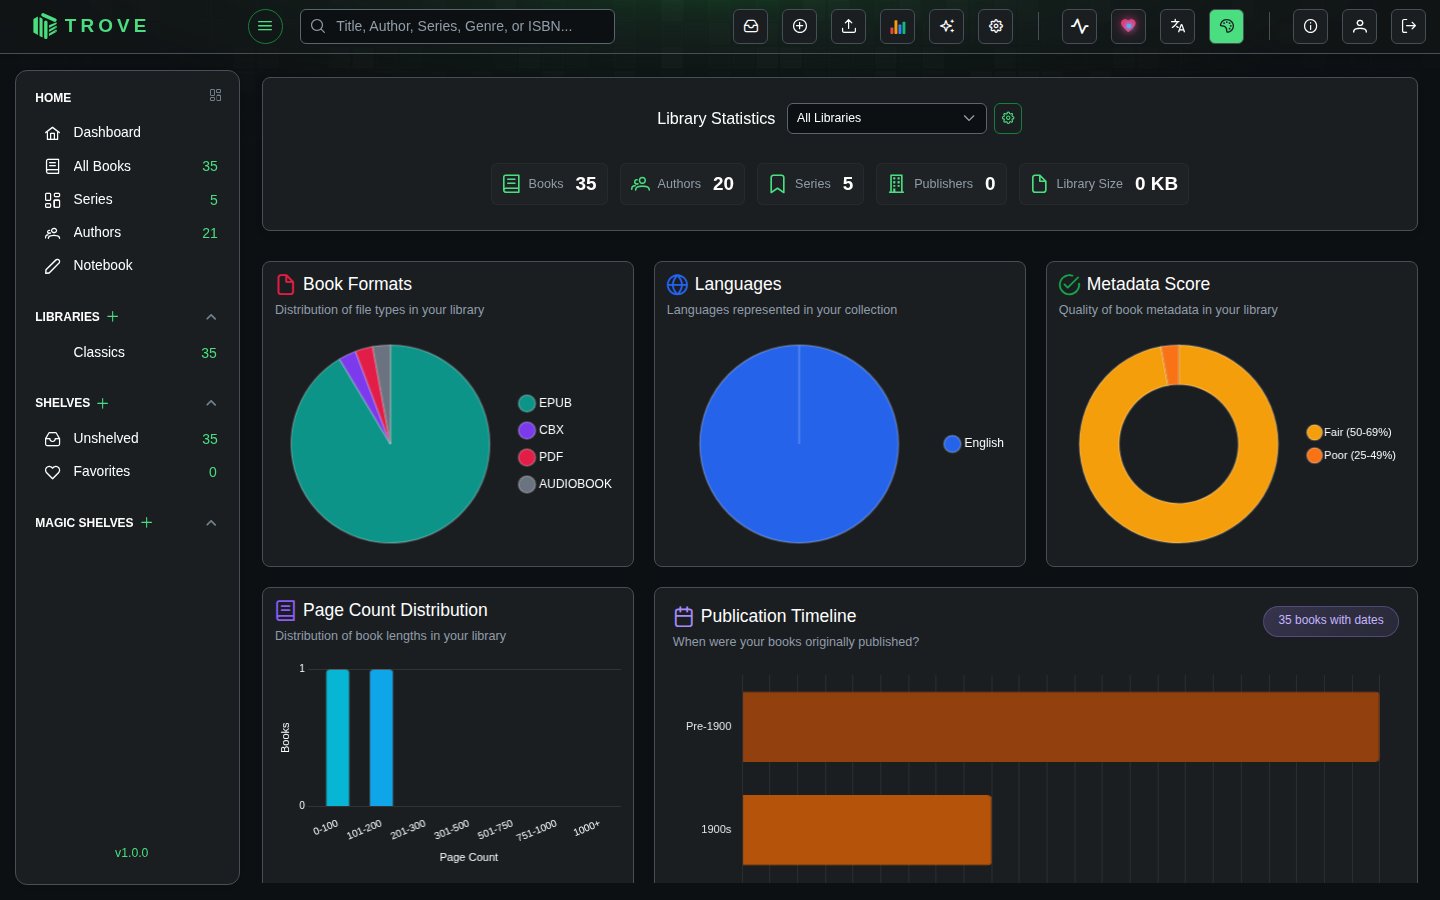Open the language translate icon
The image size is (1440, 900).
[1178, 26]
